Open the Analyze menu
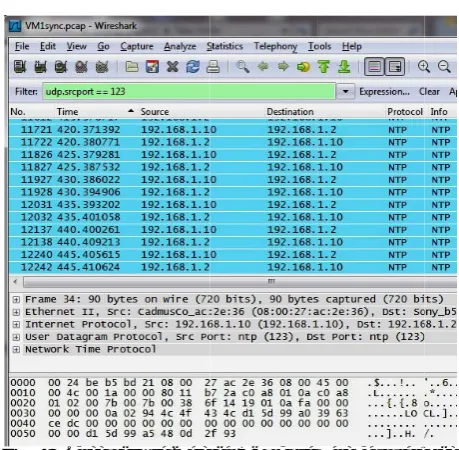 [180, 46]
